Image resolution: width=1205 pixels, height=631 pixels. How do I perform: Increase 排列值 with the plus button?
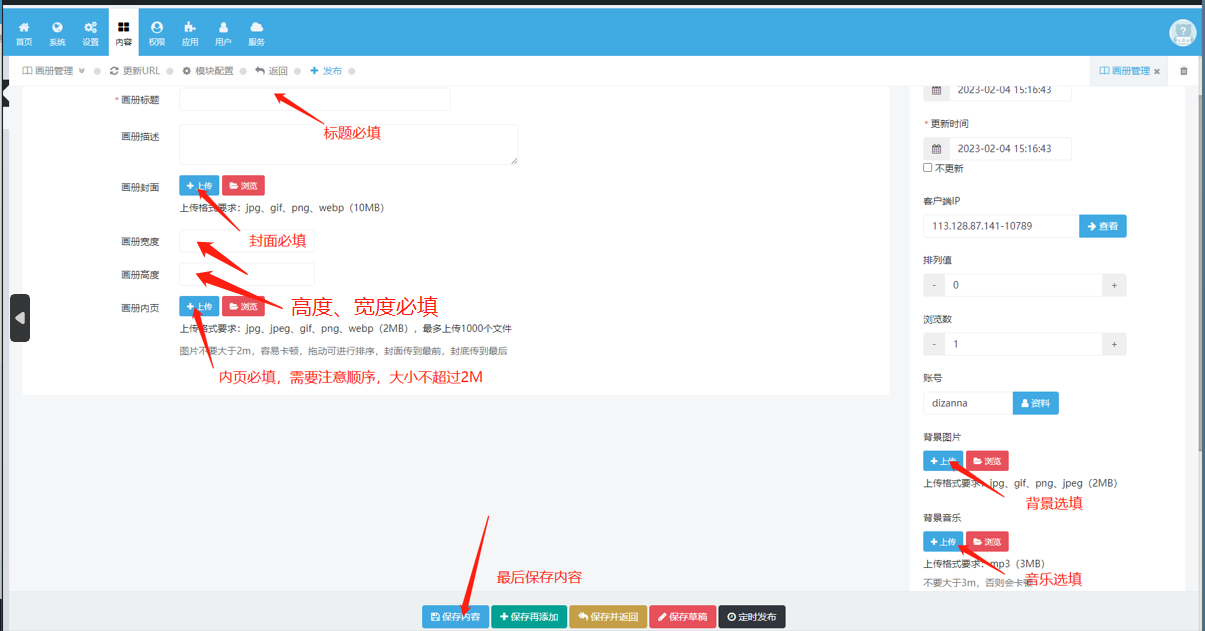click(x=1114, y=285)
